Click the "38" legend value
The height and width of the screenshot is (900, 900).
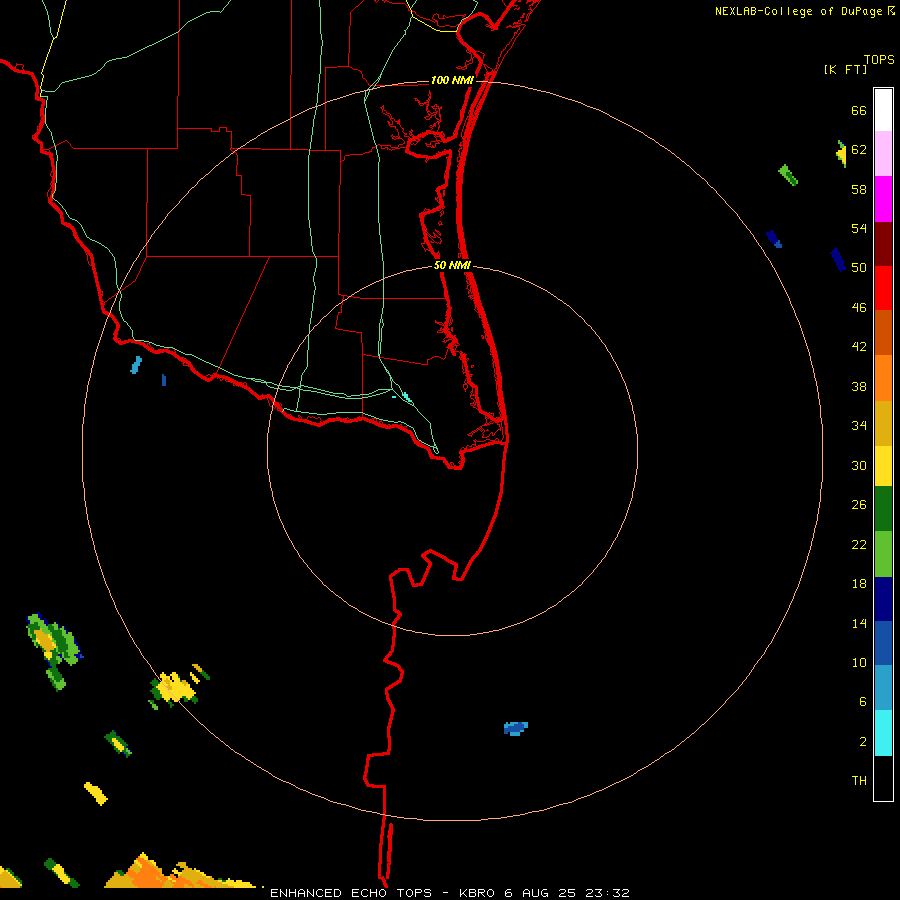pyautogui.click(x=859, y=387)
